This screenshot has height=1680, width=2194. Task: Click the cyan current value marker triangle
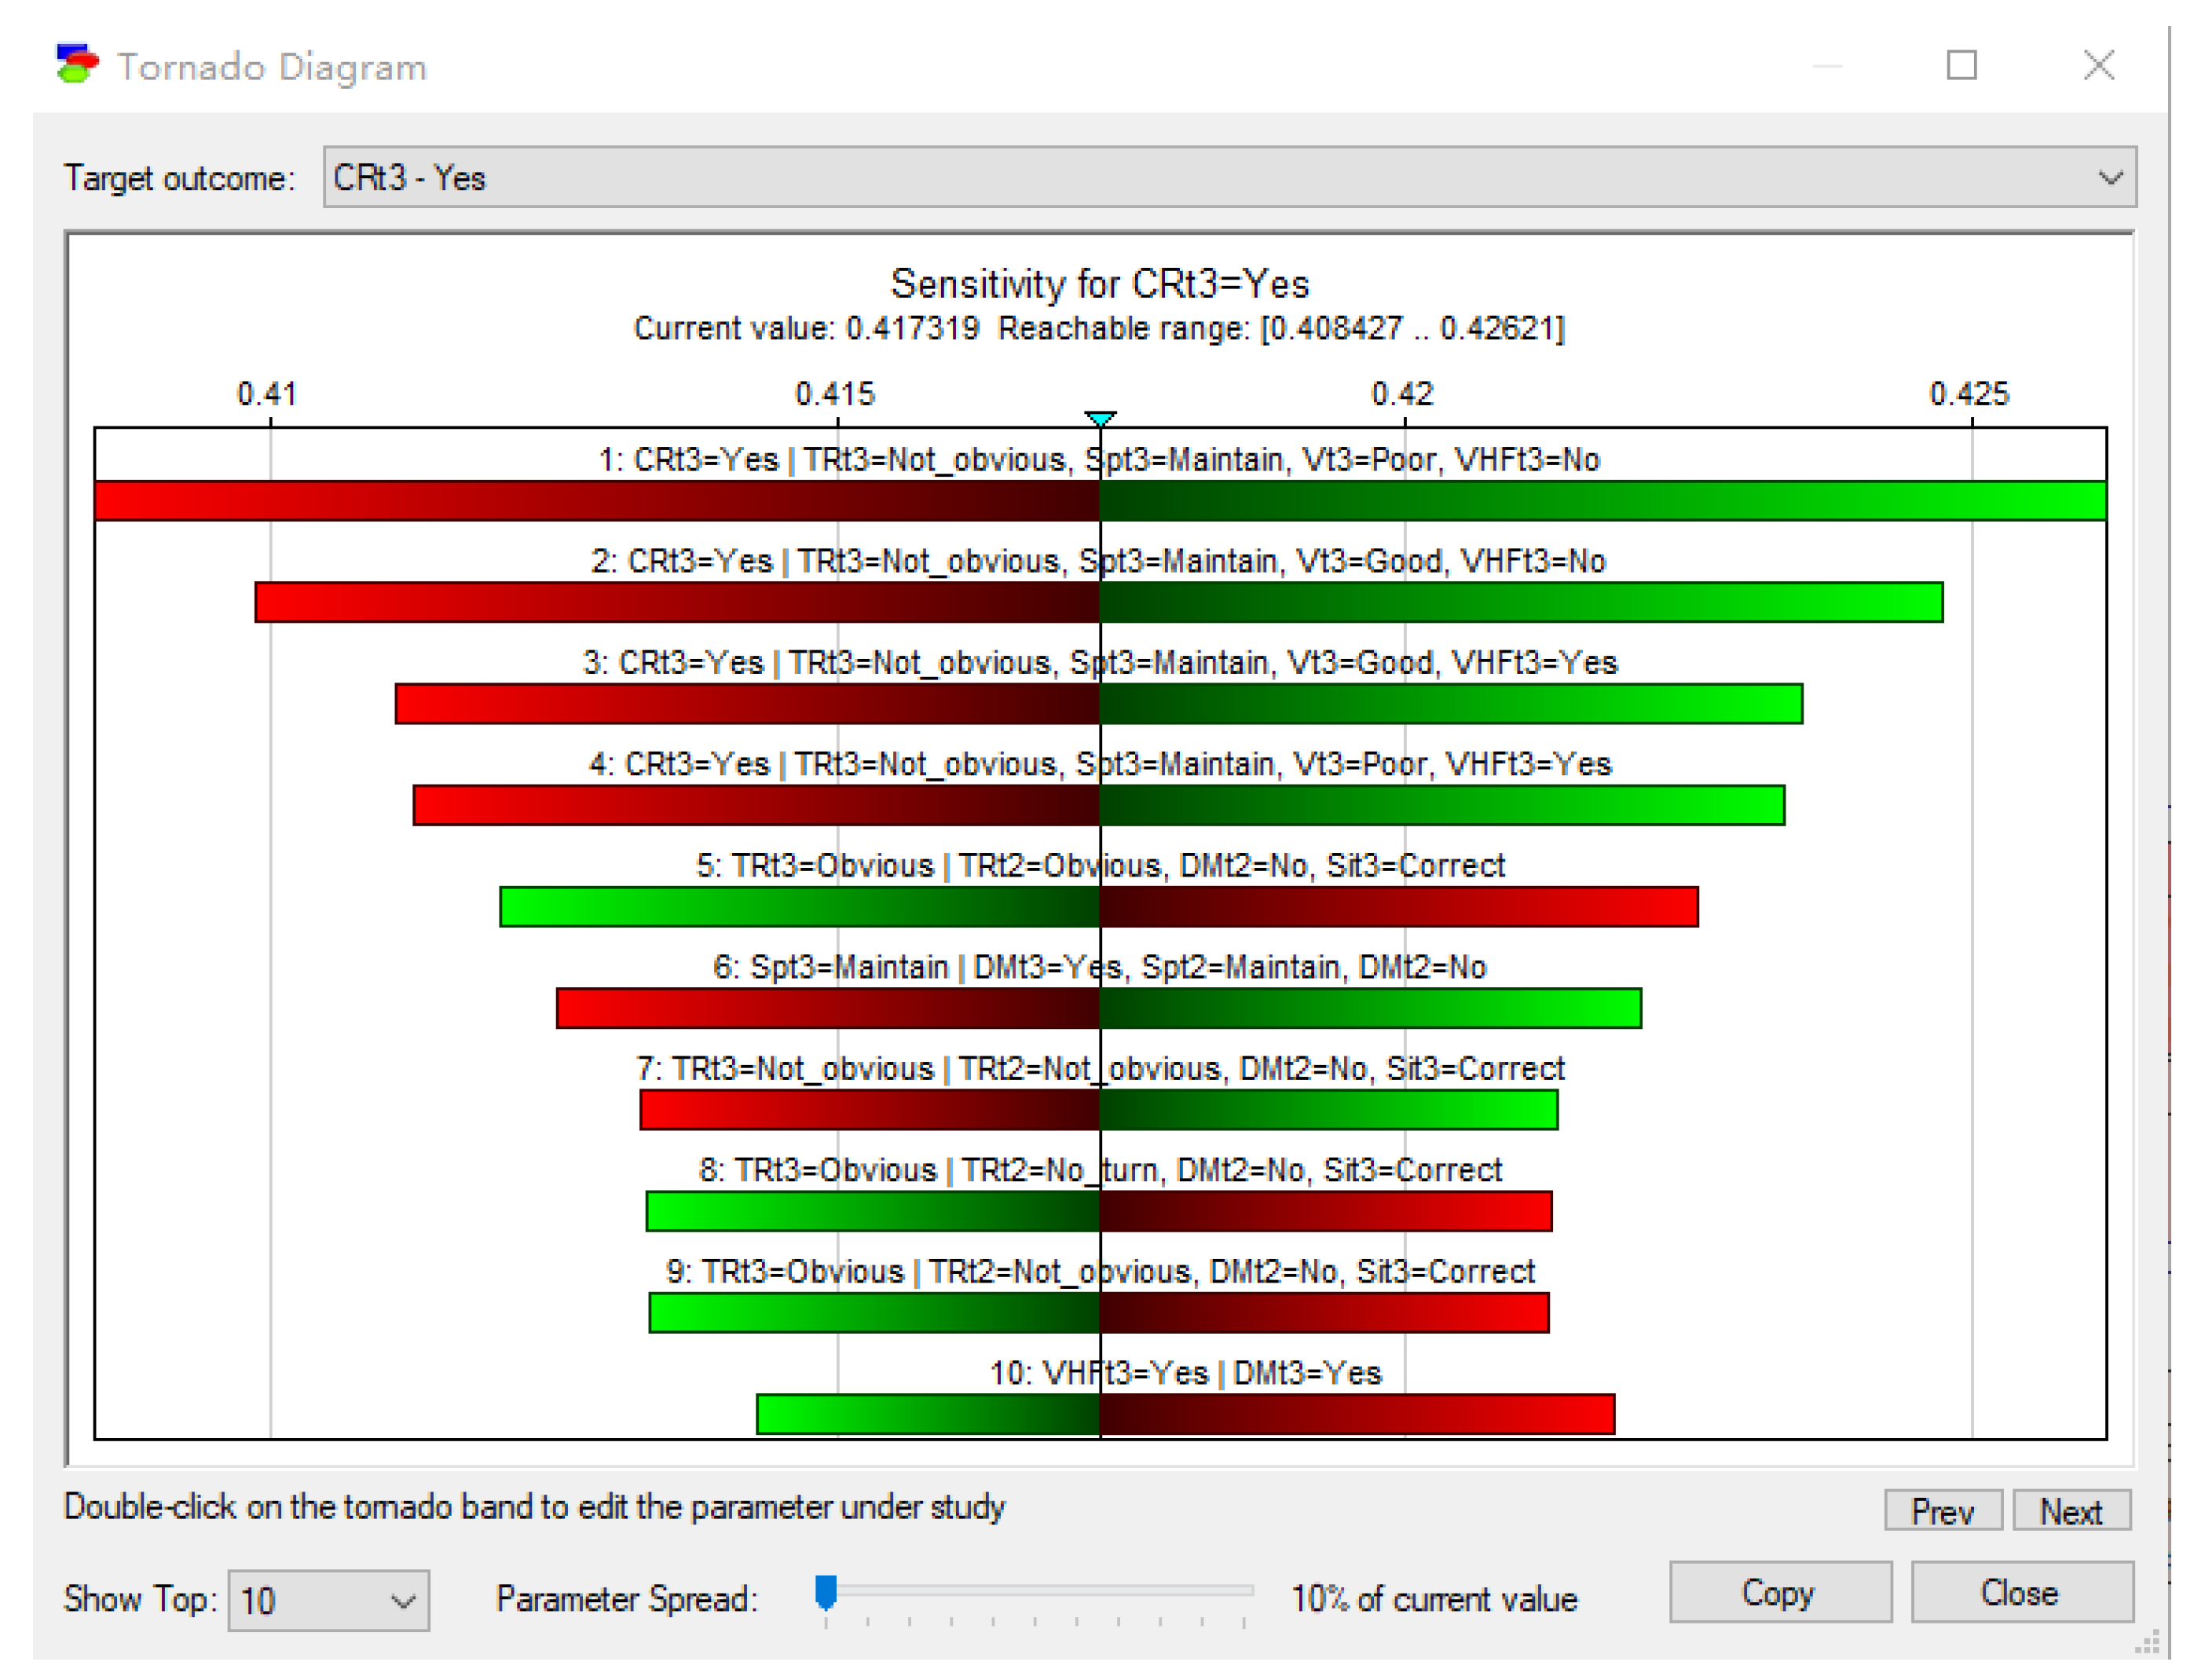tap(1100, 418)
